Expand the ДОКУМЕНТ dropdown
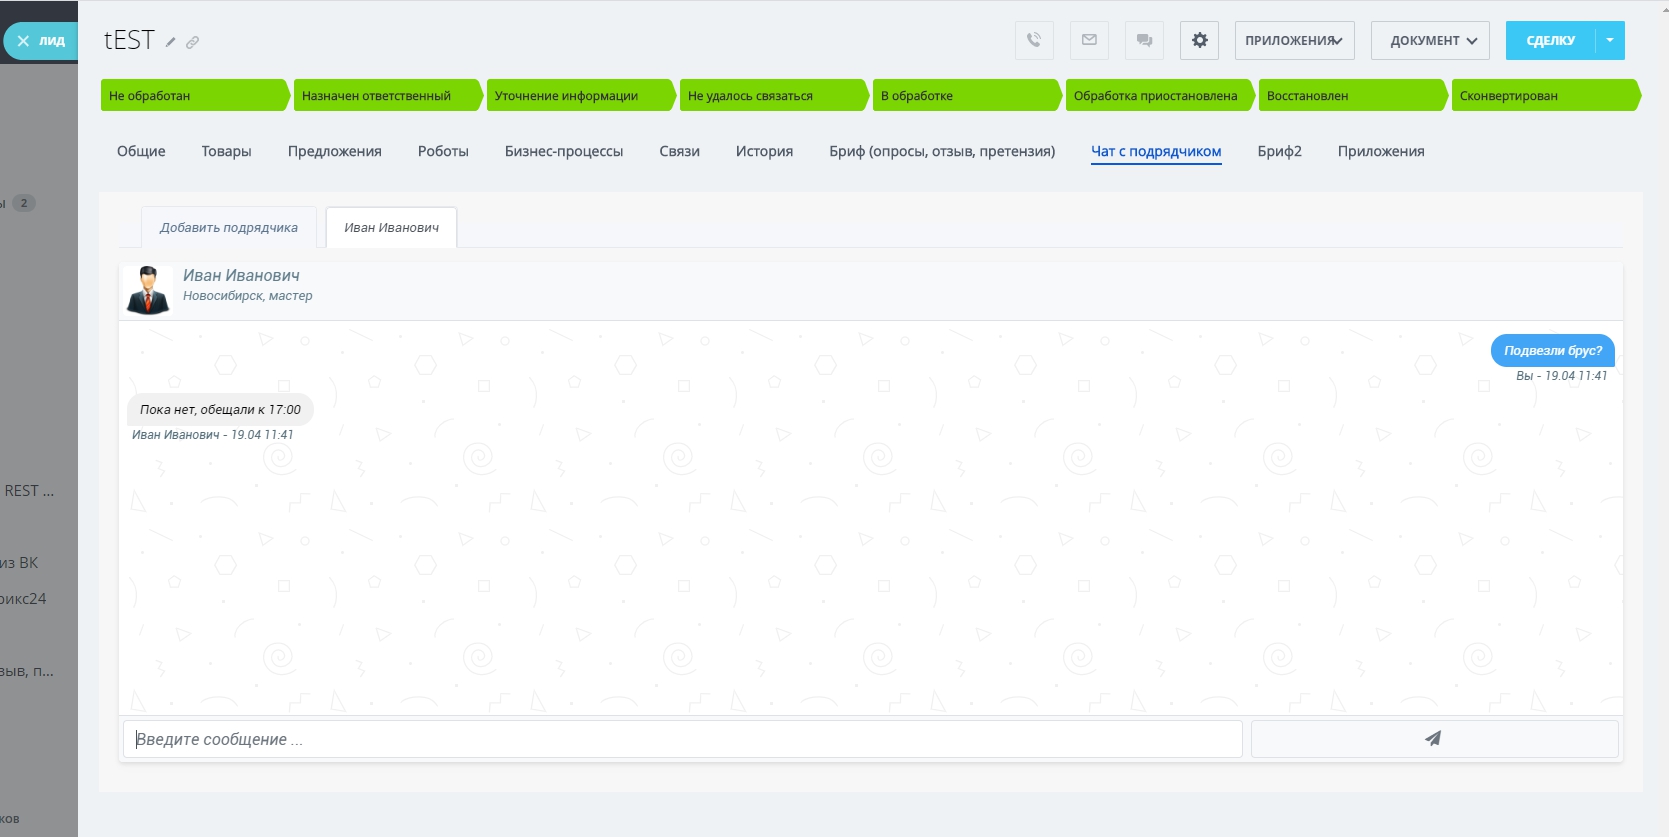Viewport: 1669px width, 837px height. [1430, 40]
